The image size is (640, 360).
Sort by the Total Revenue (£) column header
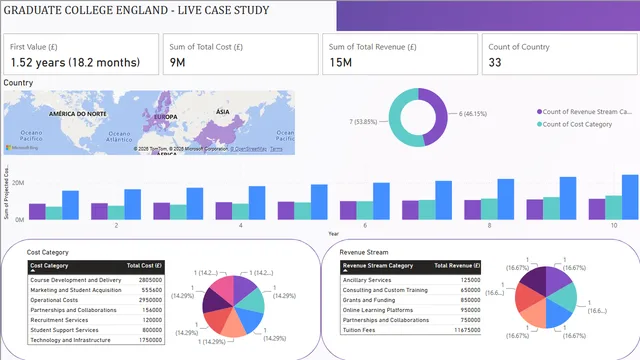(x=457, y=266)
